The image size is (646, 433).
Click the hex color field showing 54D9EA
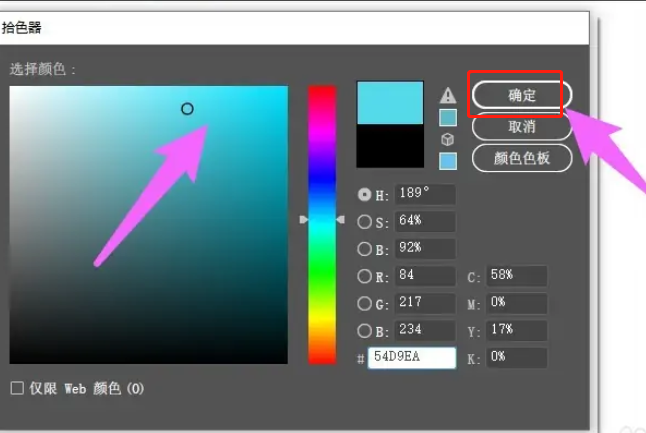coord(411,358)
